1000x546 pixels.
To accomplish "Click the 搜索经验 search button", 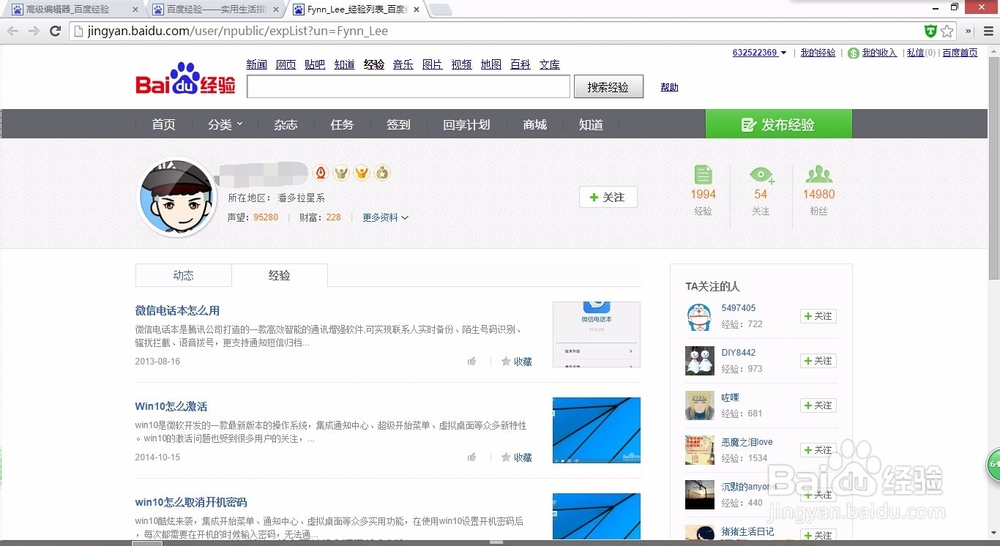I will click(608, 87).
